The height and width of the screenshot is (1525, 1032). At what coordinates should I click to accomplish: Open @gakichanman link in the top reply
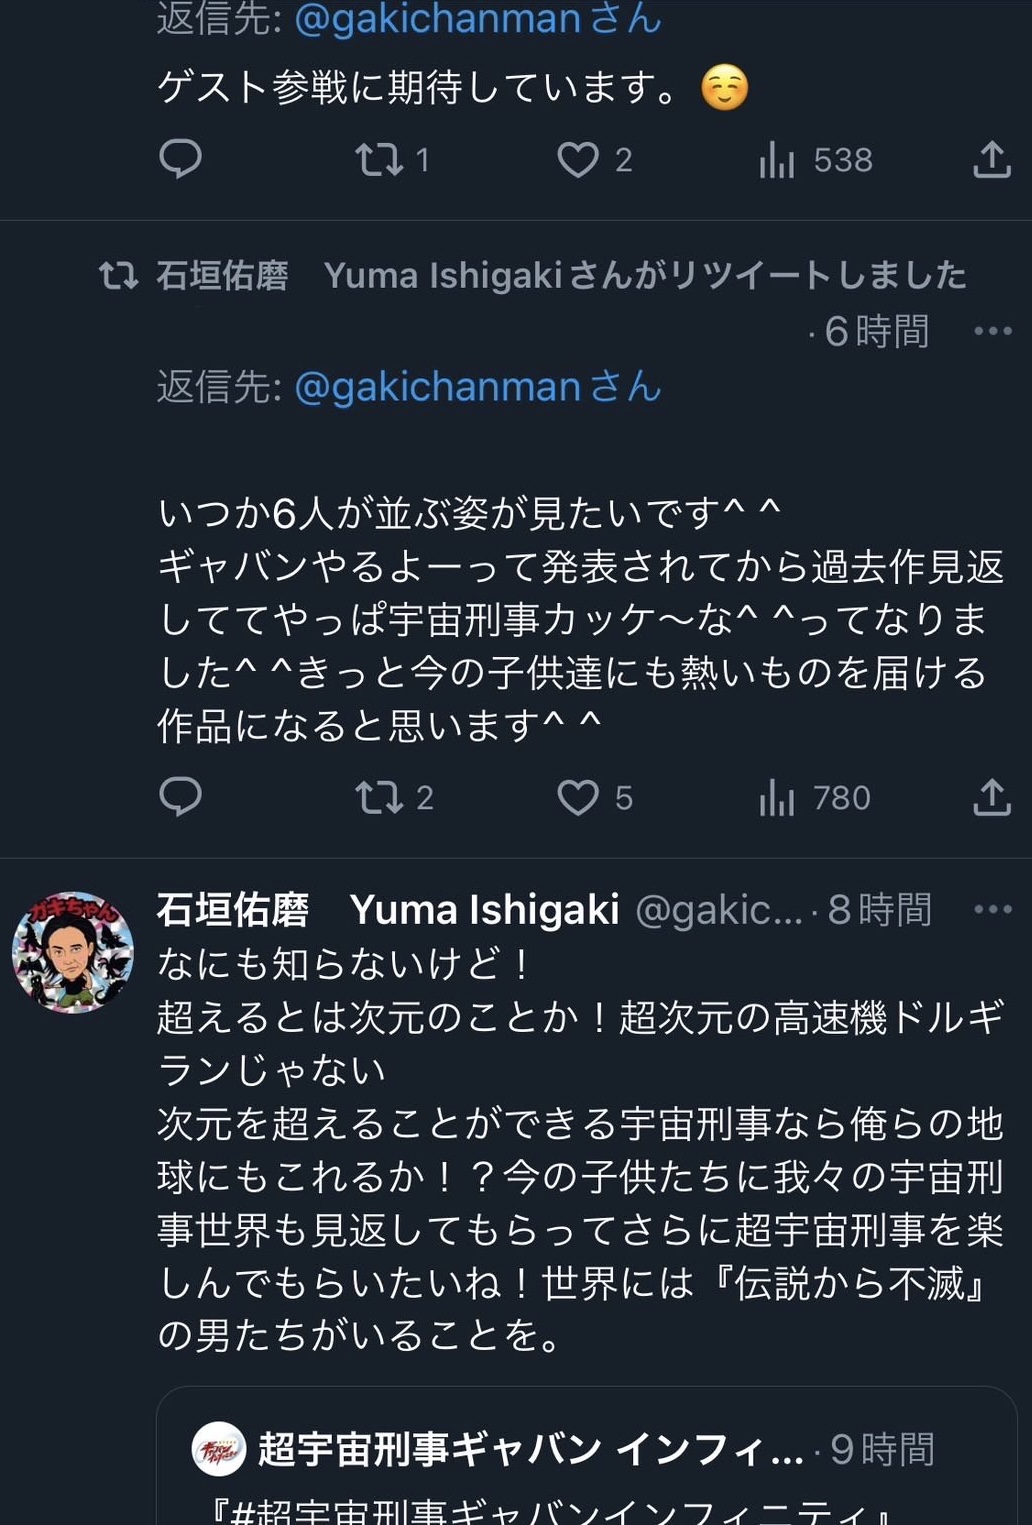(x=436, y=19)
